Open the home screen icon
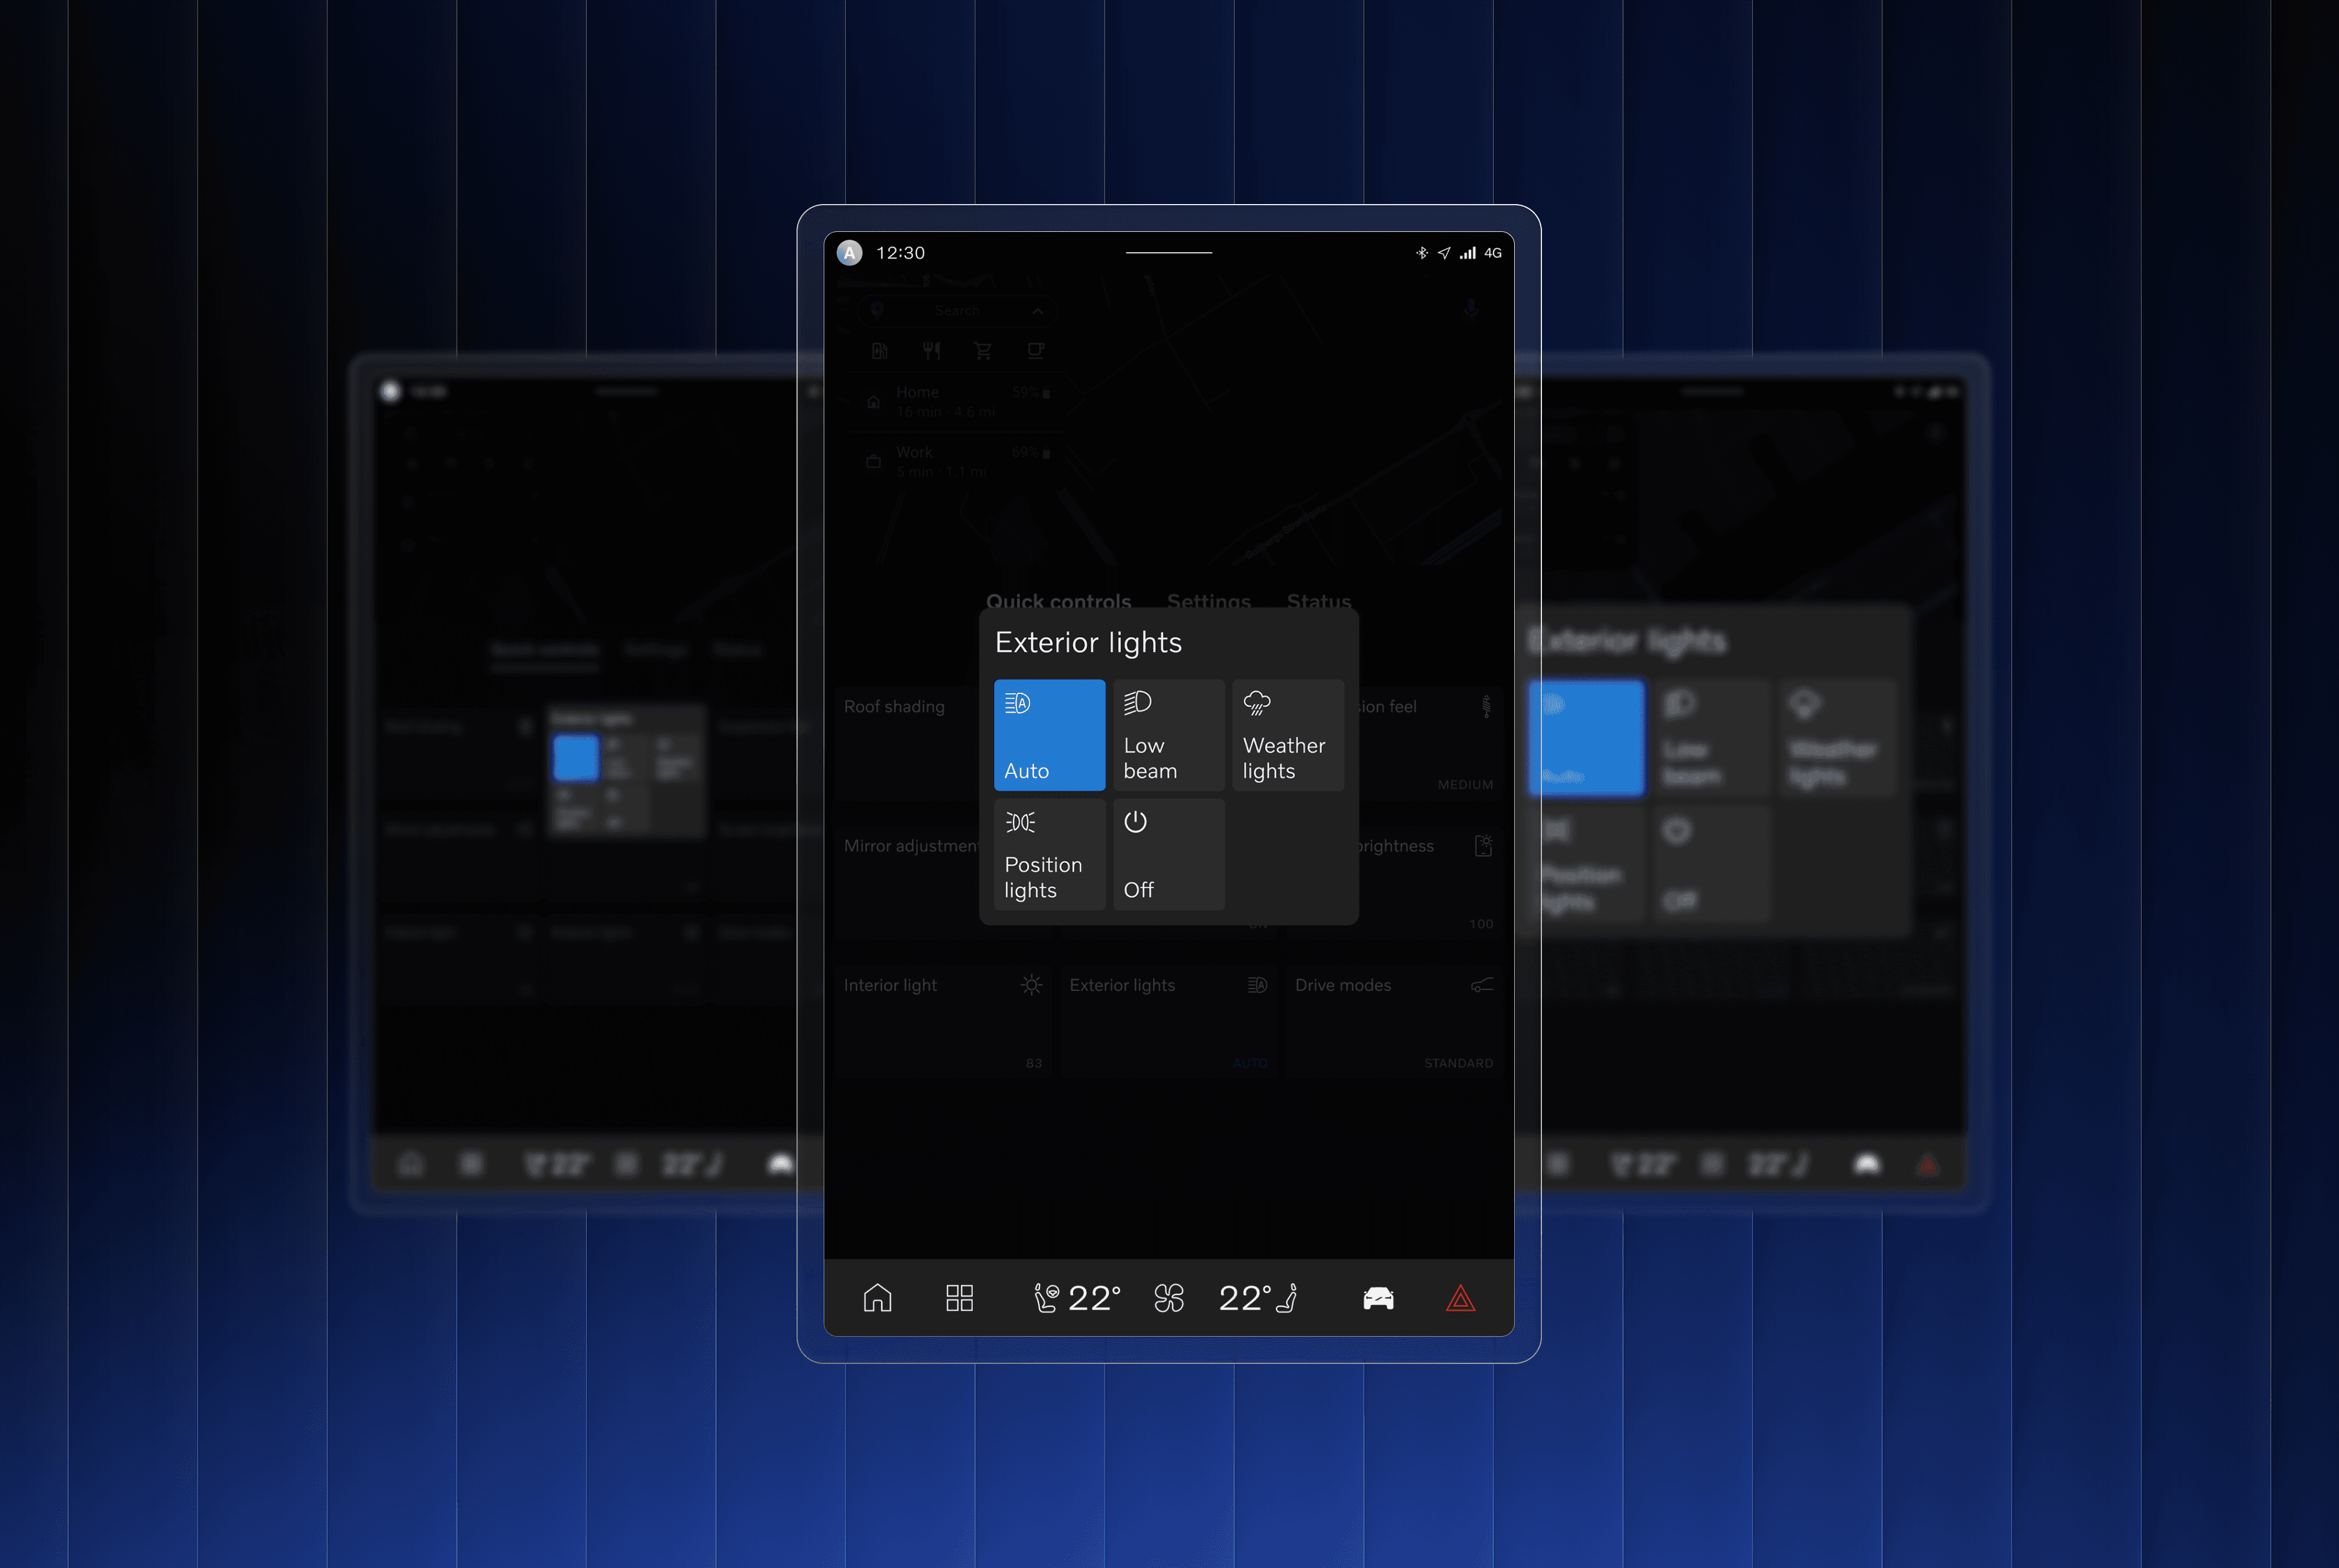This screenshot has height=1568, width=2339. [877, 1298]
